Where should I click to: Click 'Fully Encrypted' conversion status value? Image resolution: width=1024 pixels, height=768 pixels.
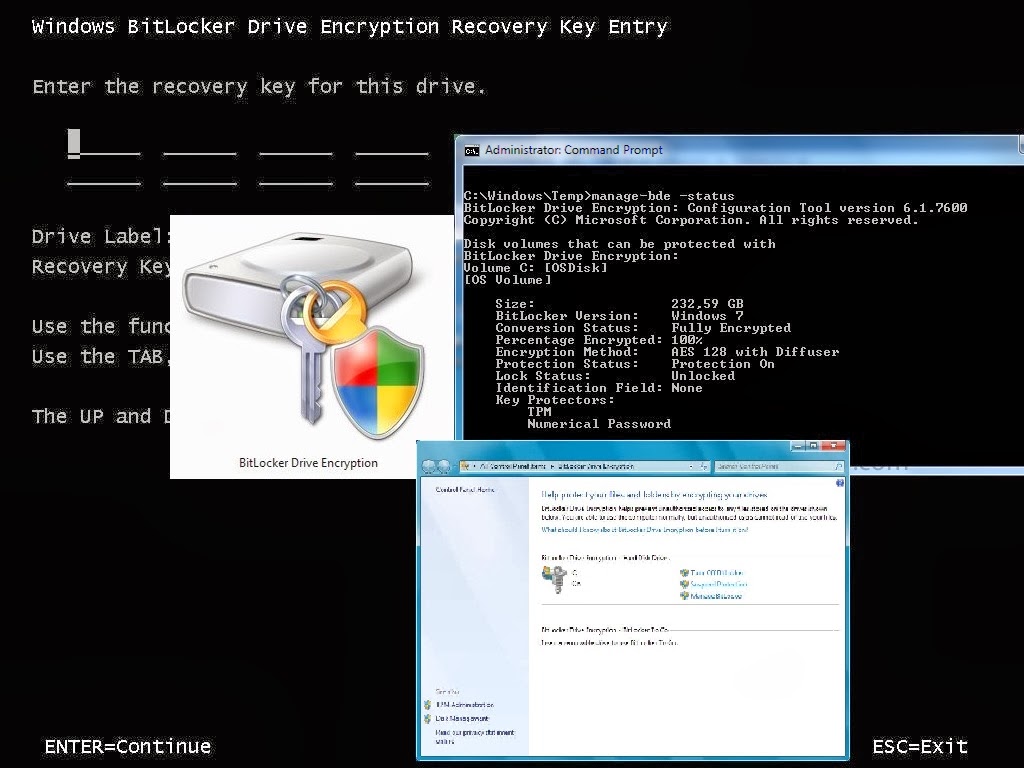(x=731, y=328)
